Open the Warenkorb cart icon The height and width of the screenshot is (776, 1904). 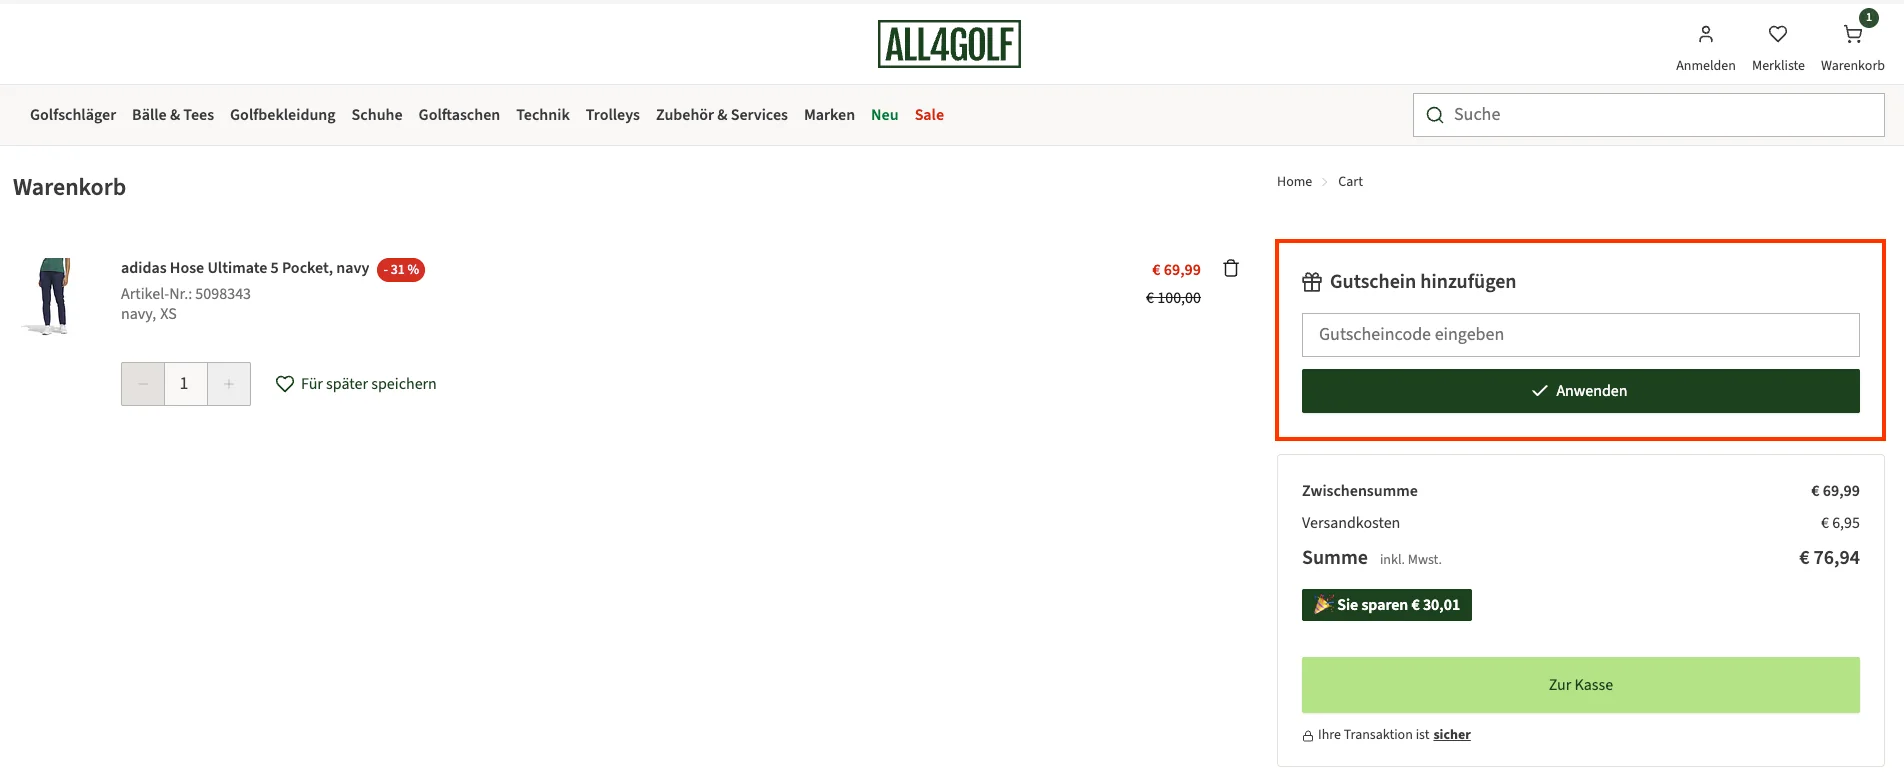pos(1852,35)
